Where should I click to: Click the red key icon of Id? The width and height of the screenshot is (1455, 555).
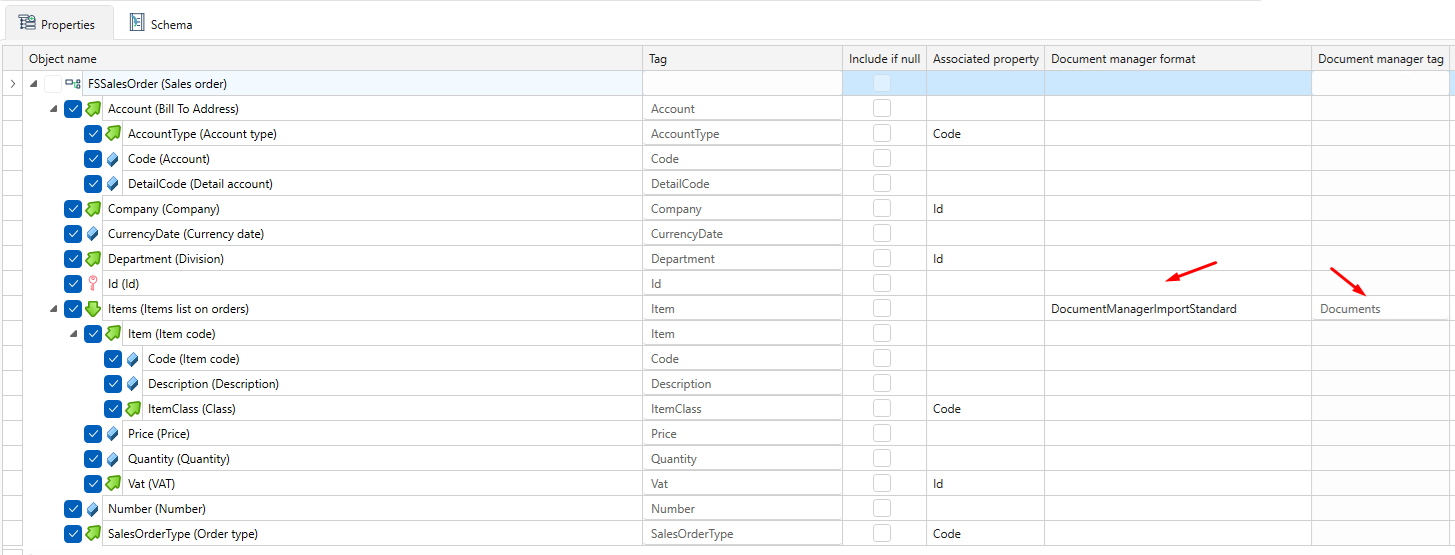coord(93,284)
